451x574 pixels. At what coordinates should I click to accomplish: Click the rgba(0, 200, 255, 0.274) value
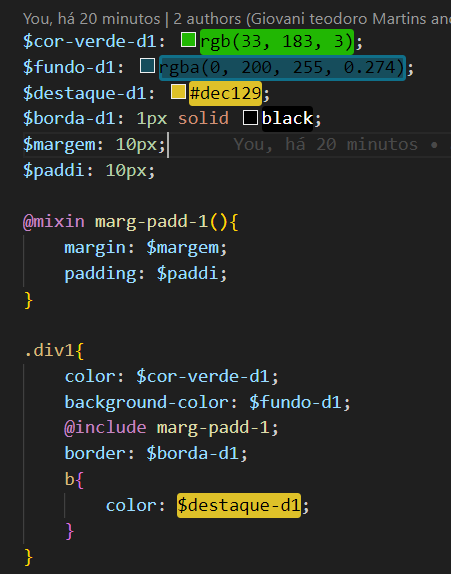[282, 68]
